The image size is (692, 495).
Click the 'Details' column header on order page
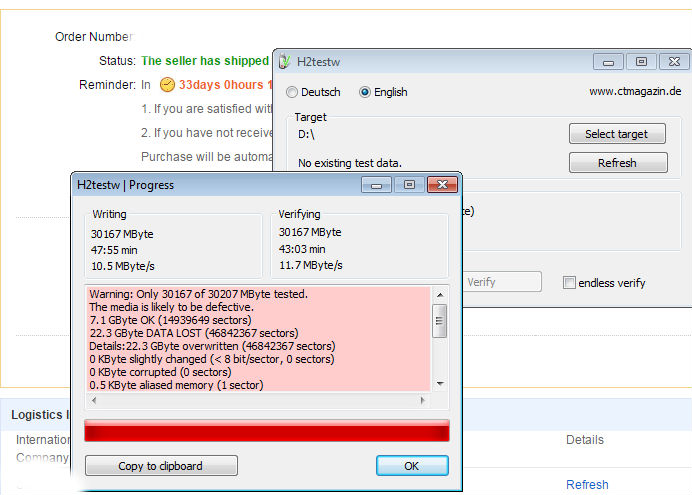click(585, 440)
